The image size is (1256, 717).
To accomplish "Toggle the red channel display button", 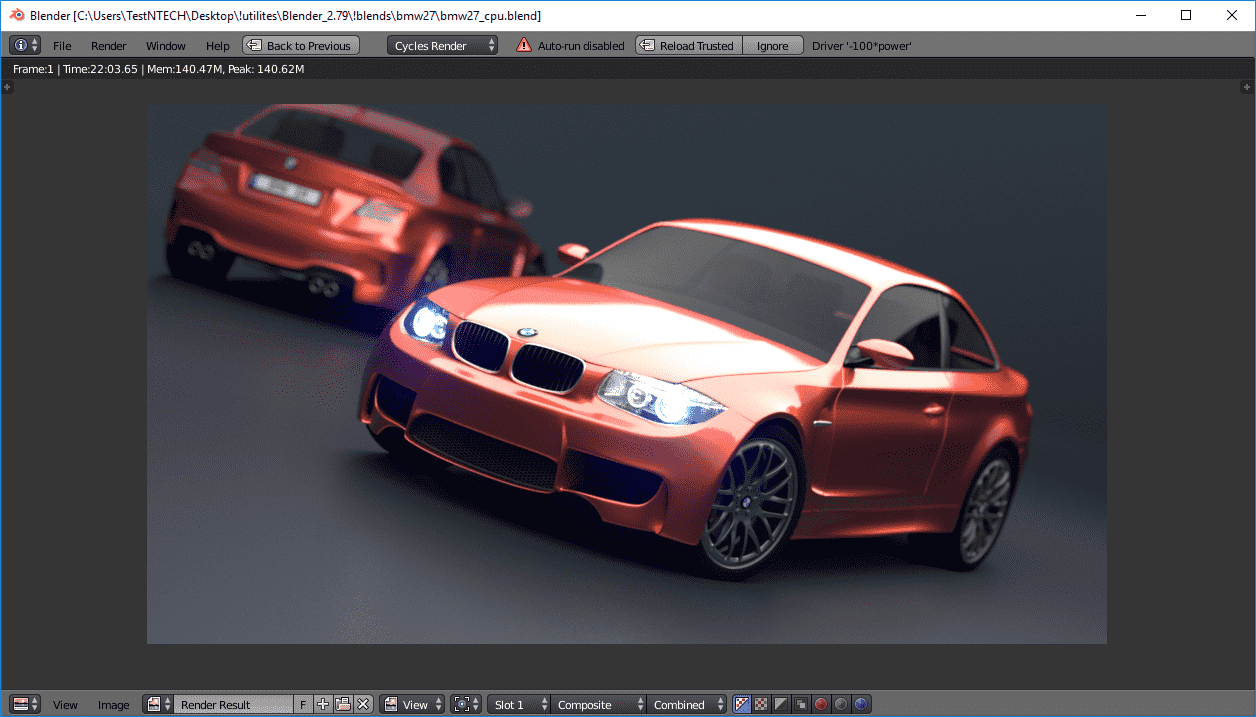I will tap(821, 705).
